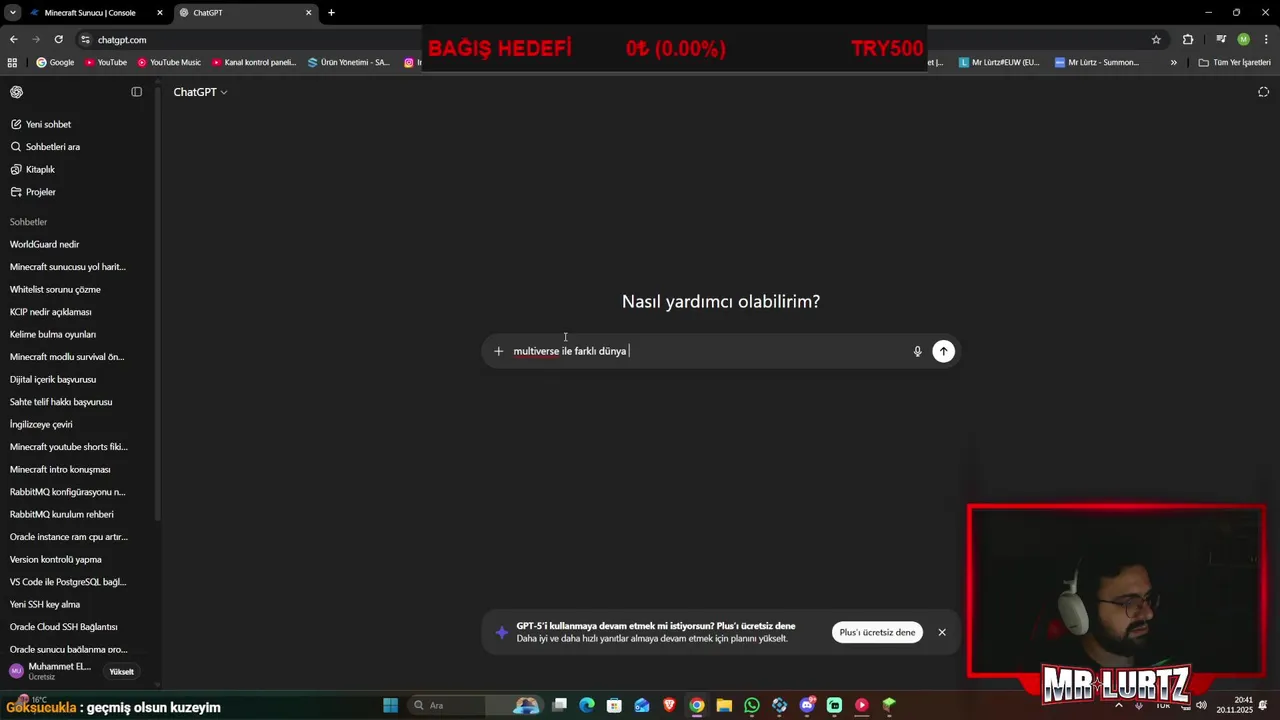Go back in browser
The image size is (1280, 720).
point(13,40)
